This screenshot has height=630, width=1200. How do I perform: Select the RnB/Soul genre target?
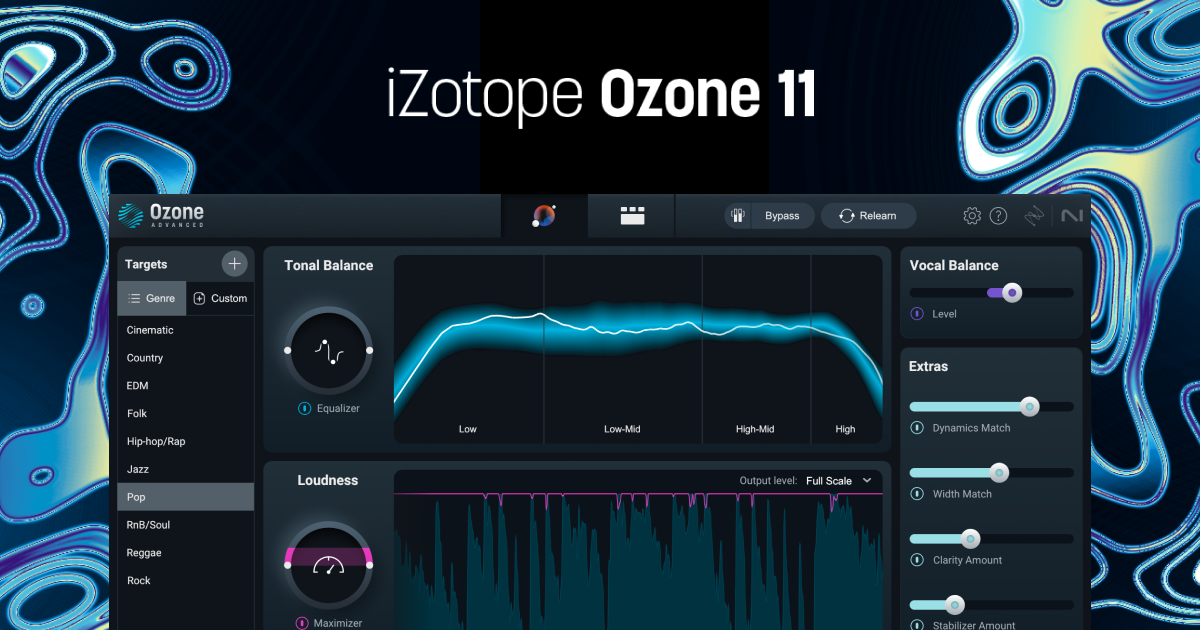pyautogui.click(x=186, y=525)
